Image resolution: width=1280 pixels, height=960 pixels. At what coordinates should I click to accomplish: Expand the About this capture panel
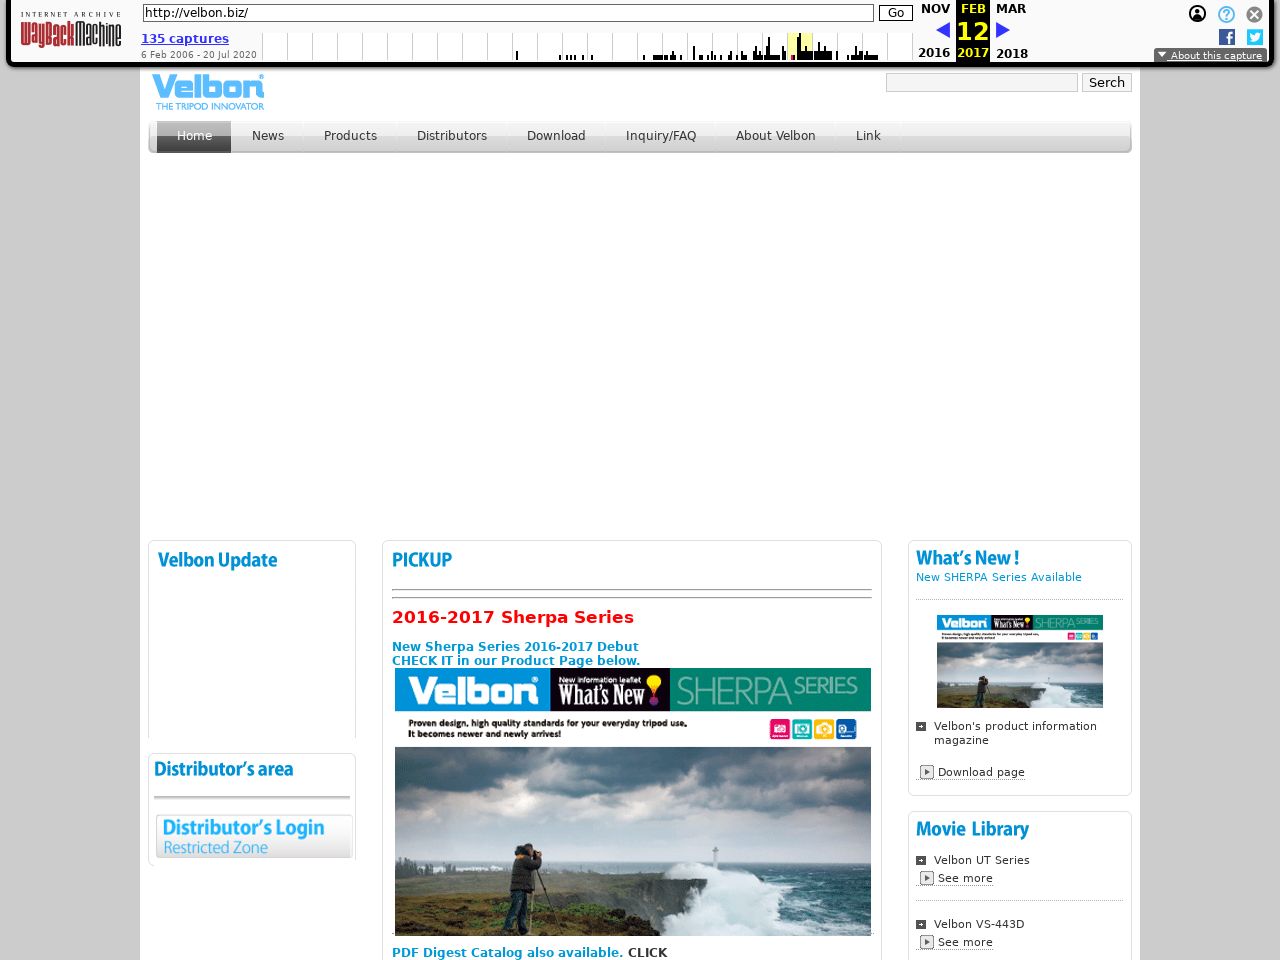point(1210,56)
